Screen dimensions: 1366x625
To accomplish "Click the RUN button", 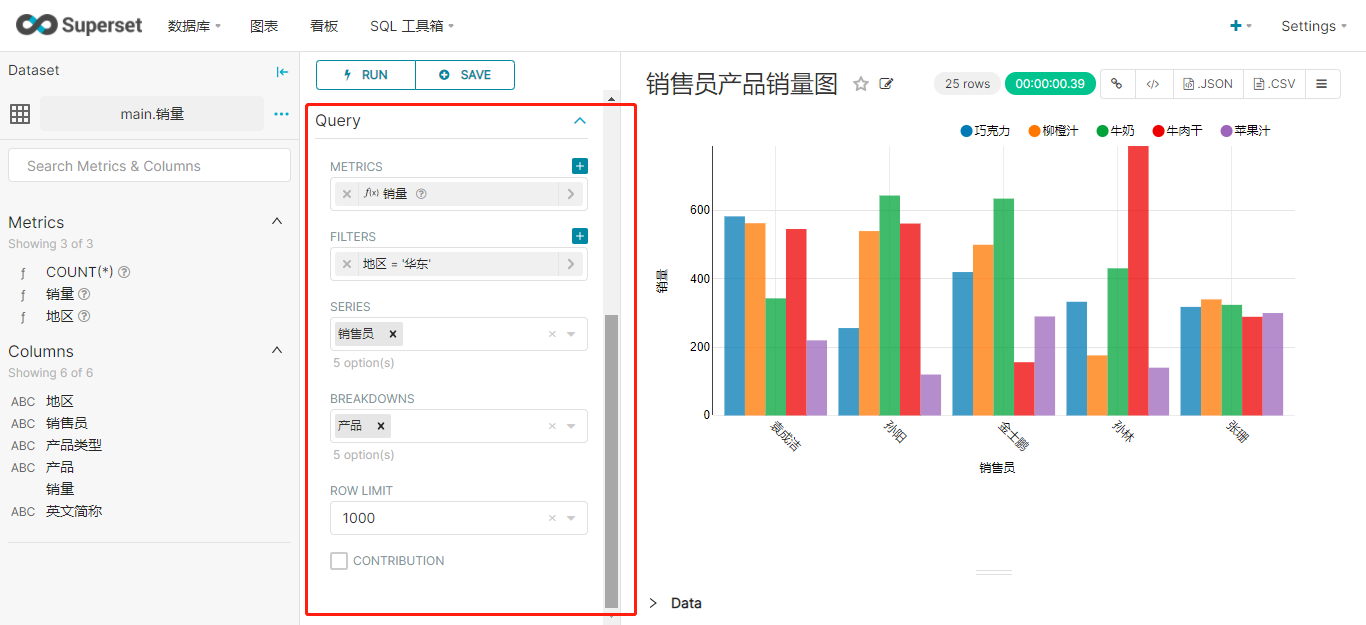I will 365,75.
